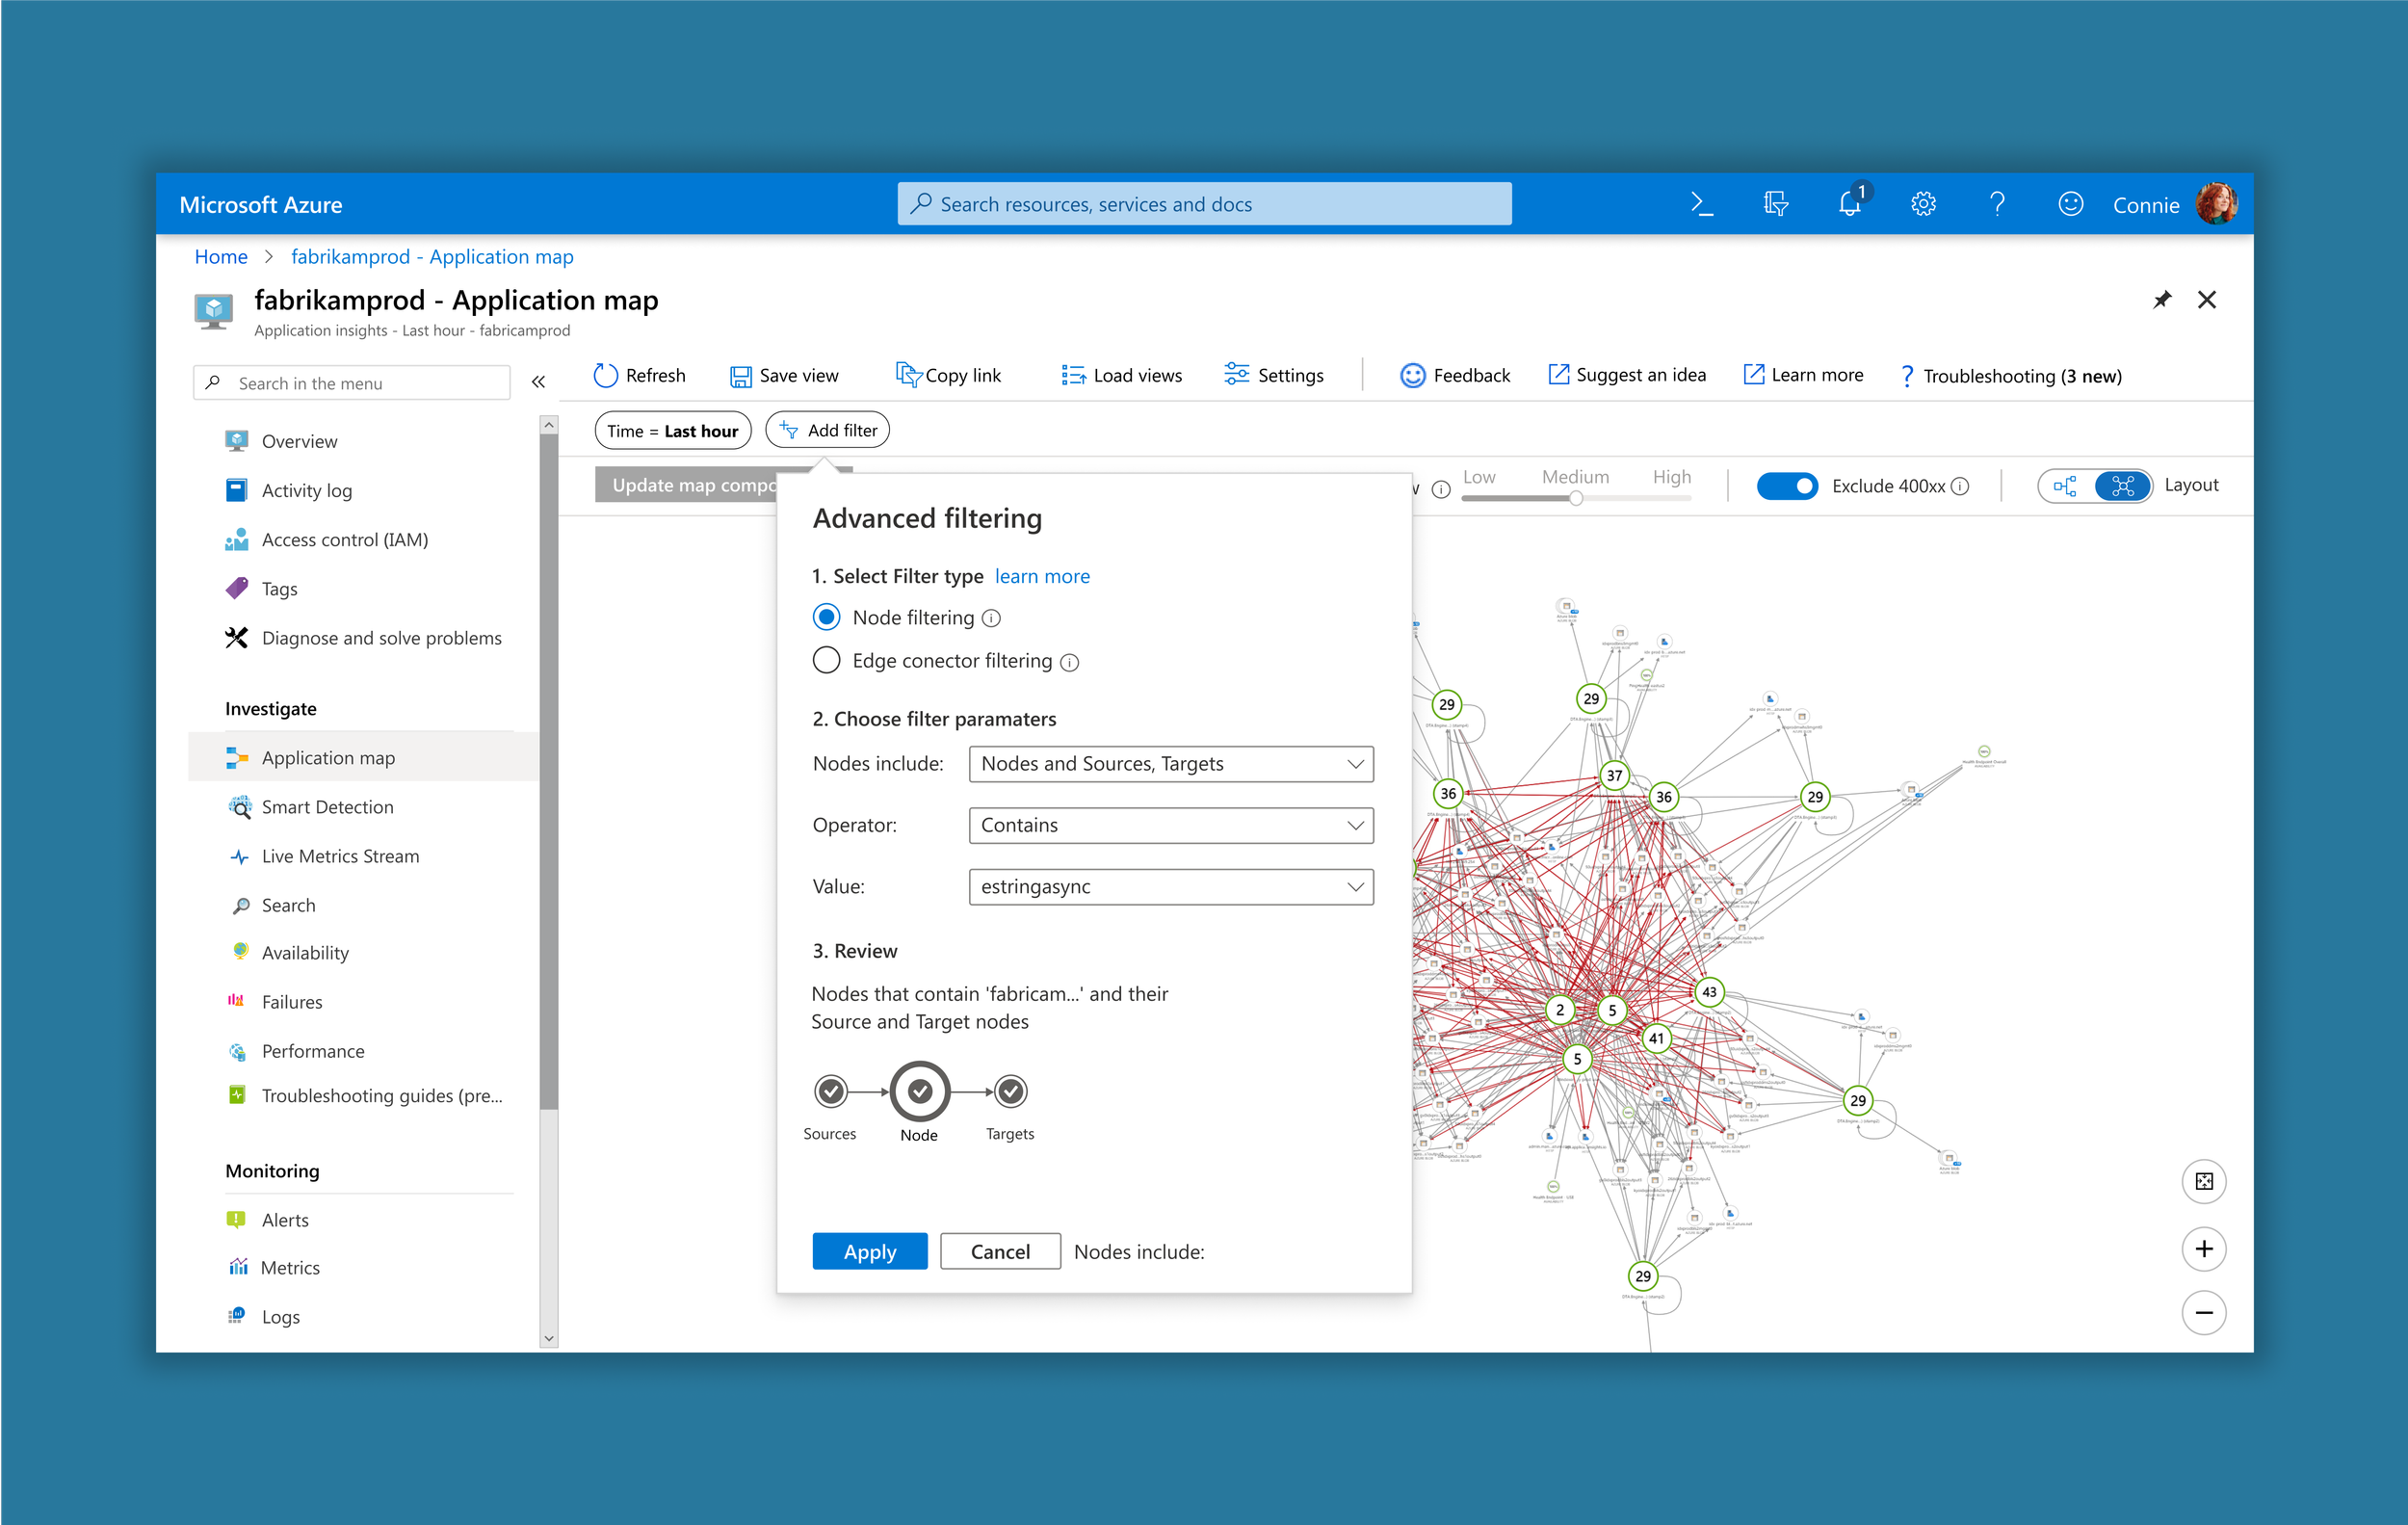Viewport: 2408px width, 1525px height.
Task: Apply the advanced filter
Action: pos(869,1251)
